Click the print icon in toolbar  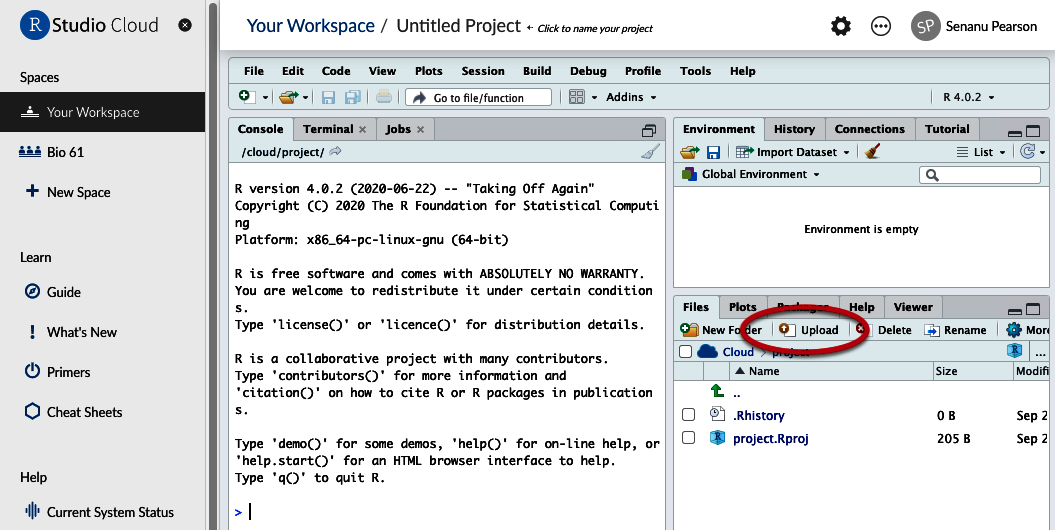click(x=384, y=97)
